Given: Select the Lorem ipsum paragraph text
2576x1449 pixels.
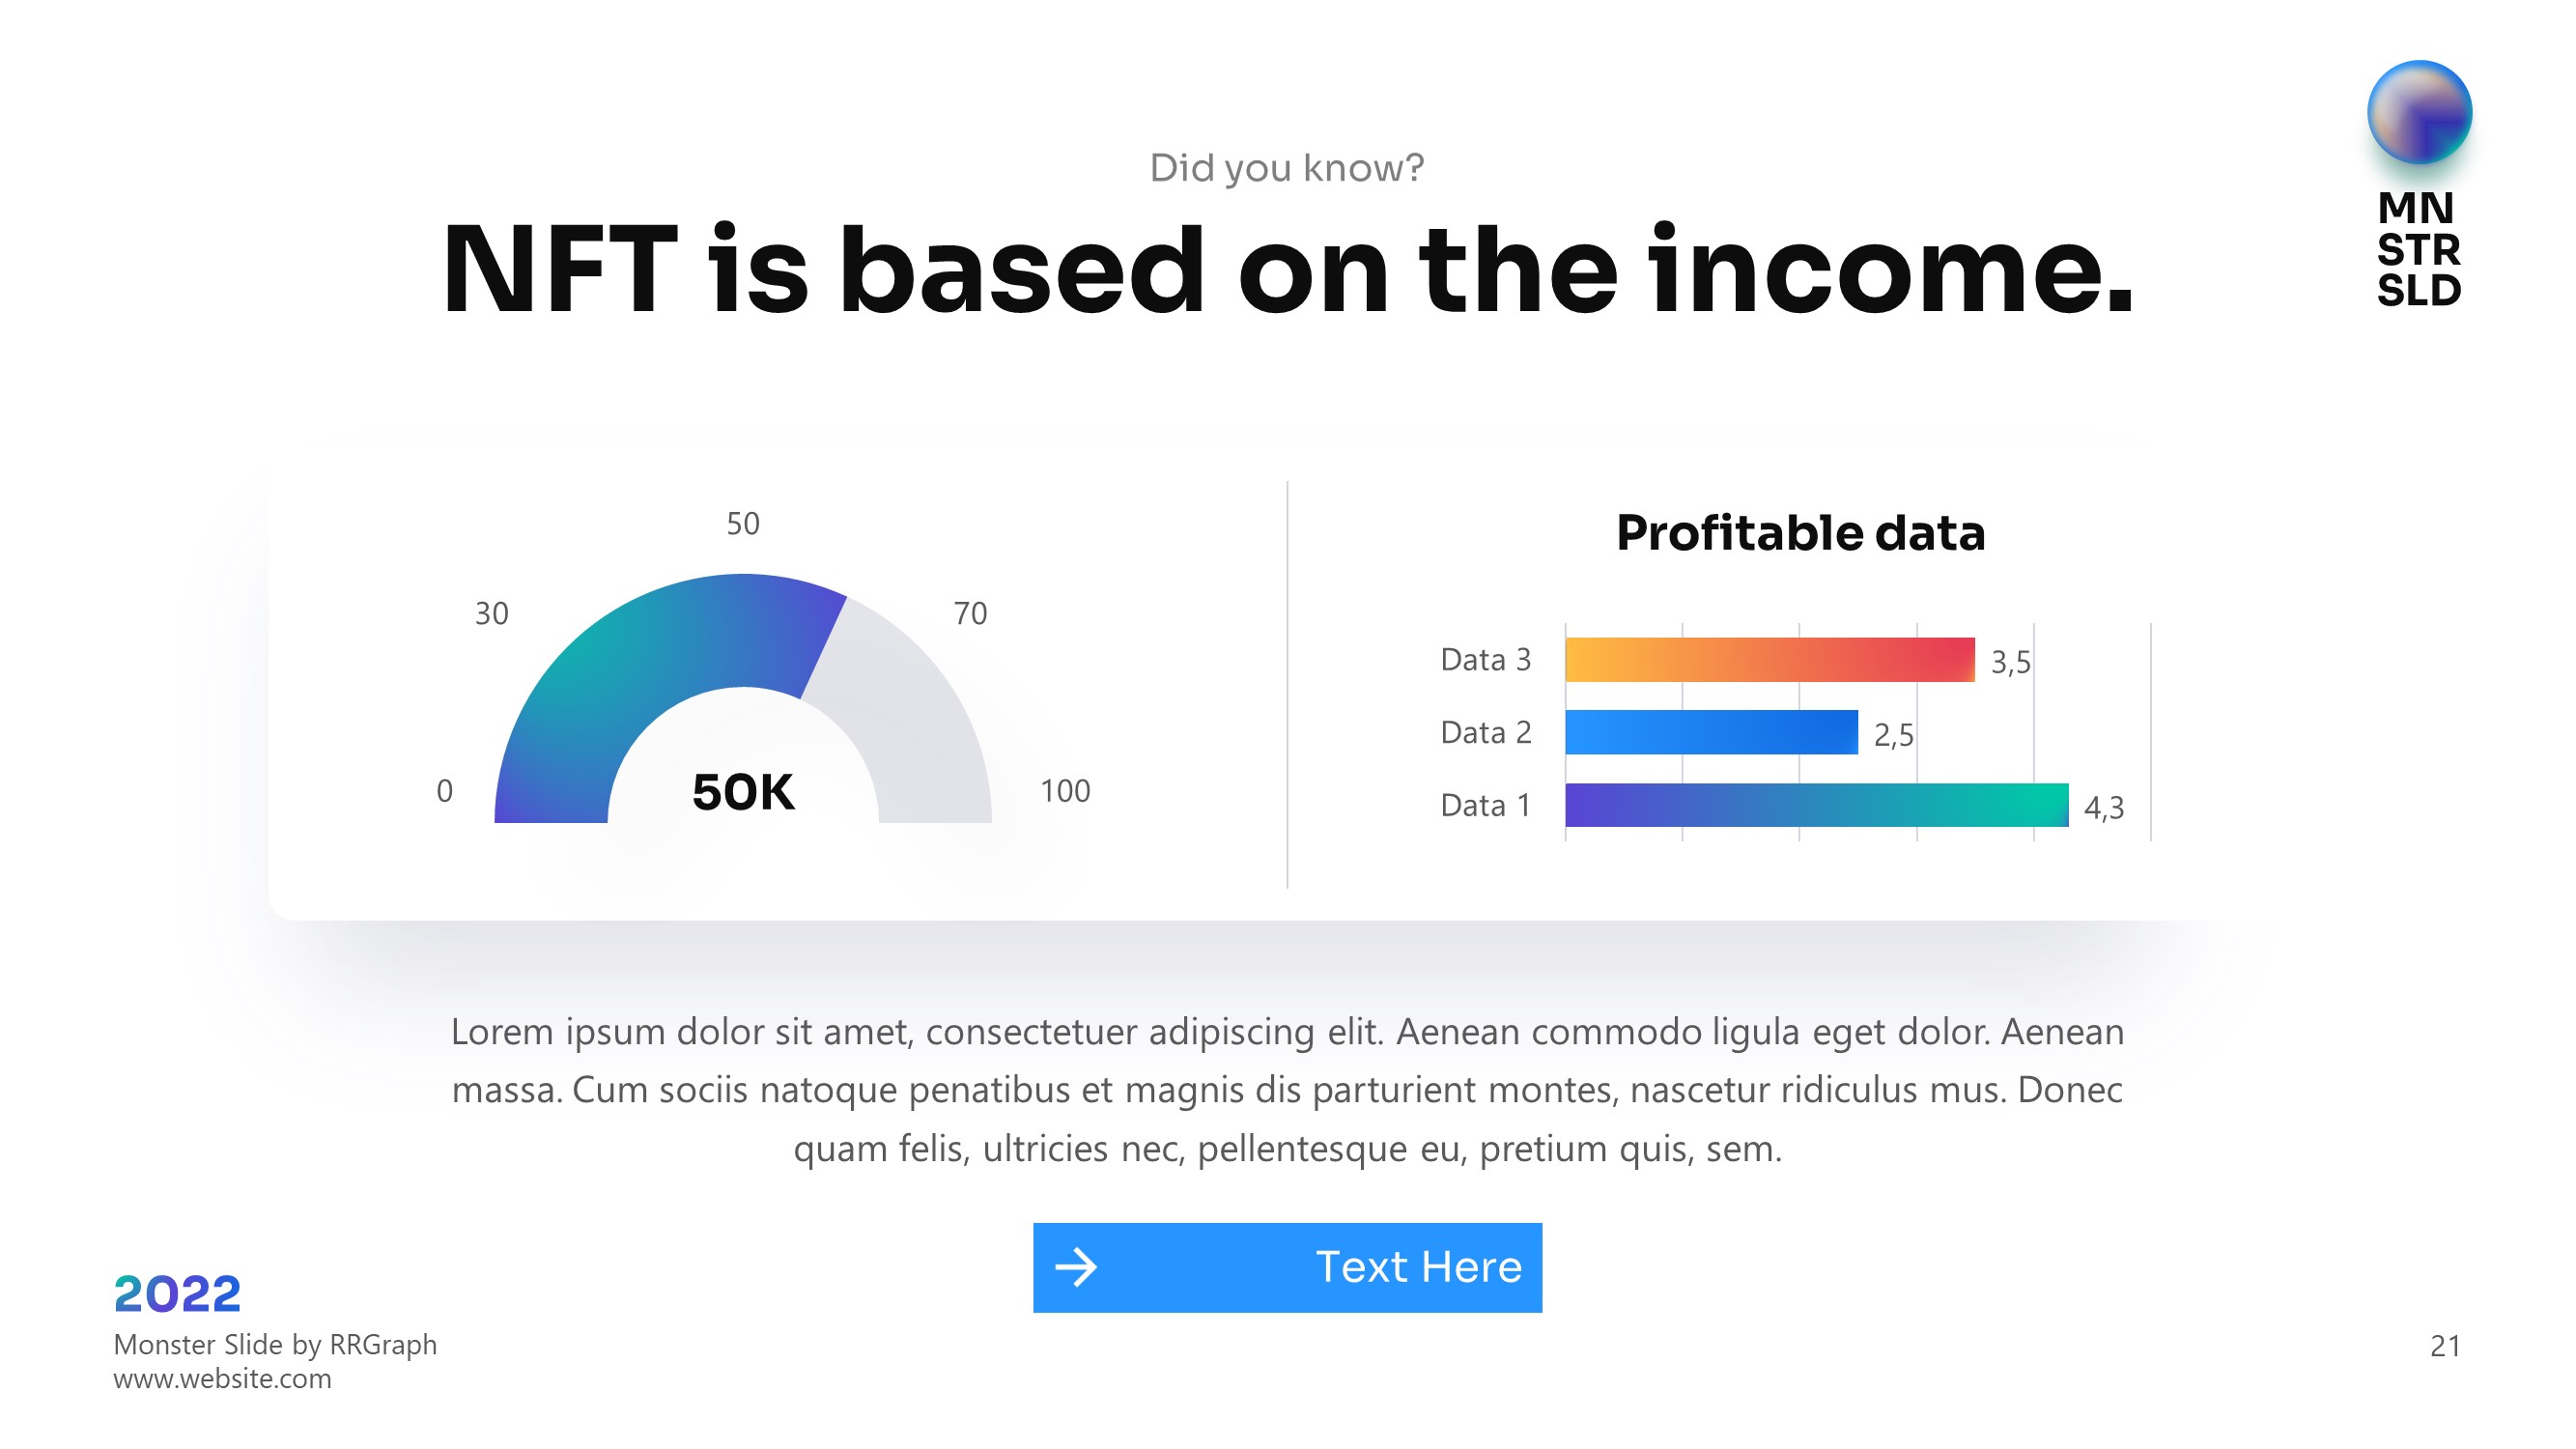Looking at the screenshot, I should (x=1287, y=1090).
